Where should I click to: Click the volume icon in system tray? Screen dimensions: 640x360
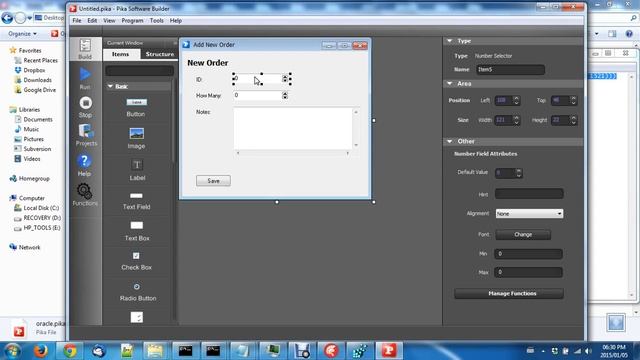pos(588,351)
